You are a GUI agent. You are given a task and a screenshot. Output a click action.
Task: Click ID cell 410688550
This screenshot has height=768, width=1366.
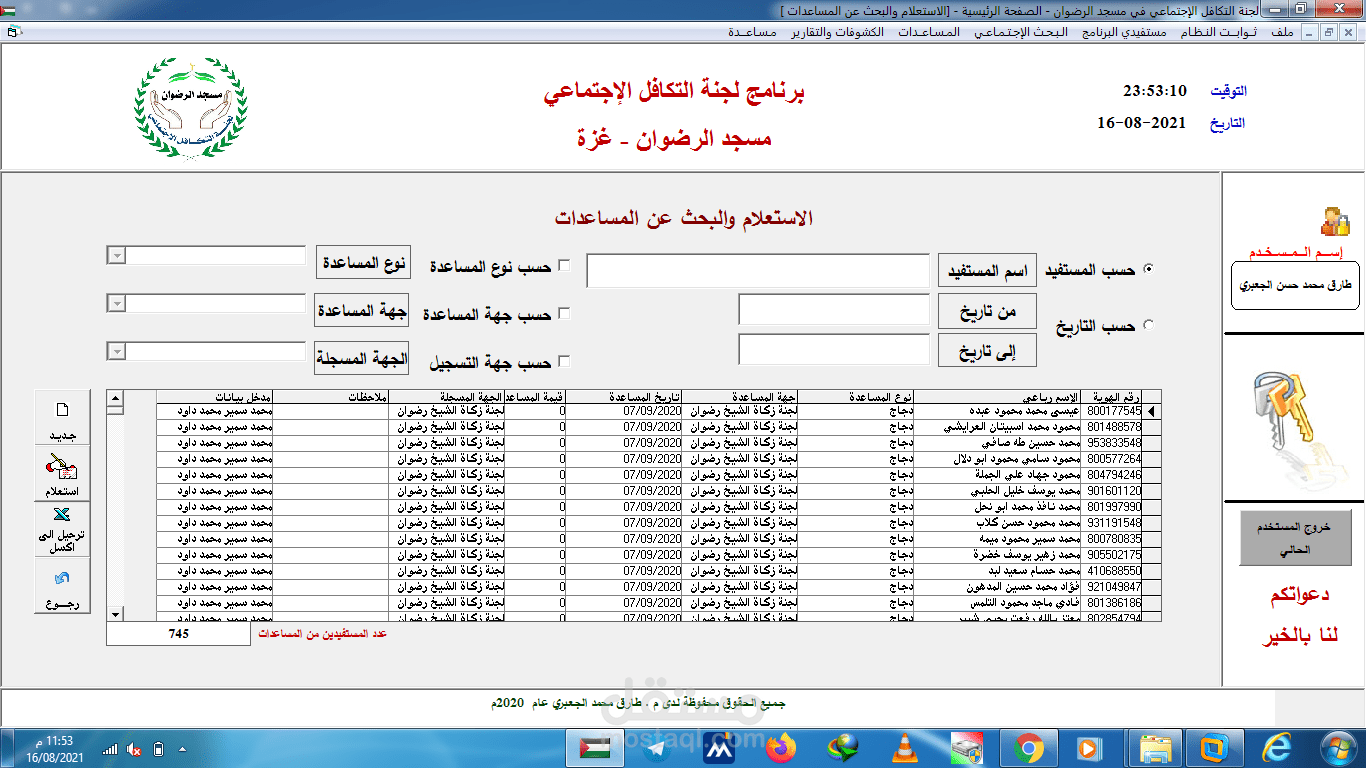click(x=1114, y=571)
